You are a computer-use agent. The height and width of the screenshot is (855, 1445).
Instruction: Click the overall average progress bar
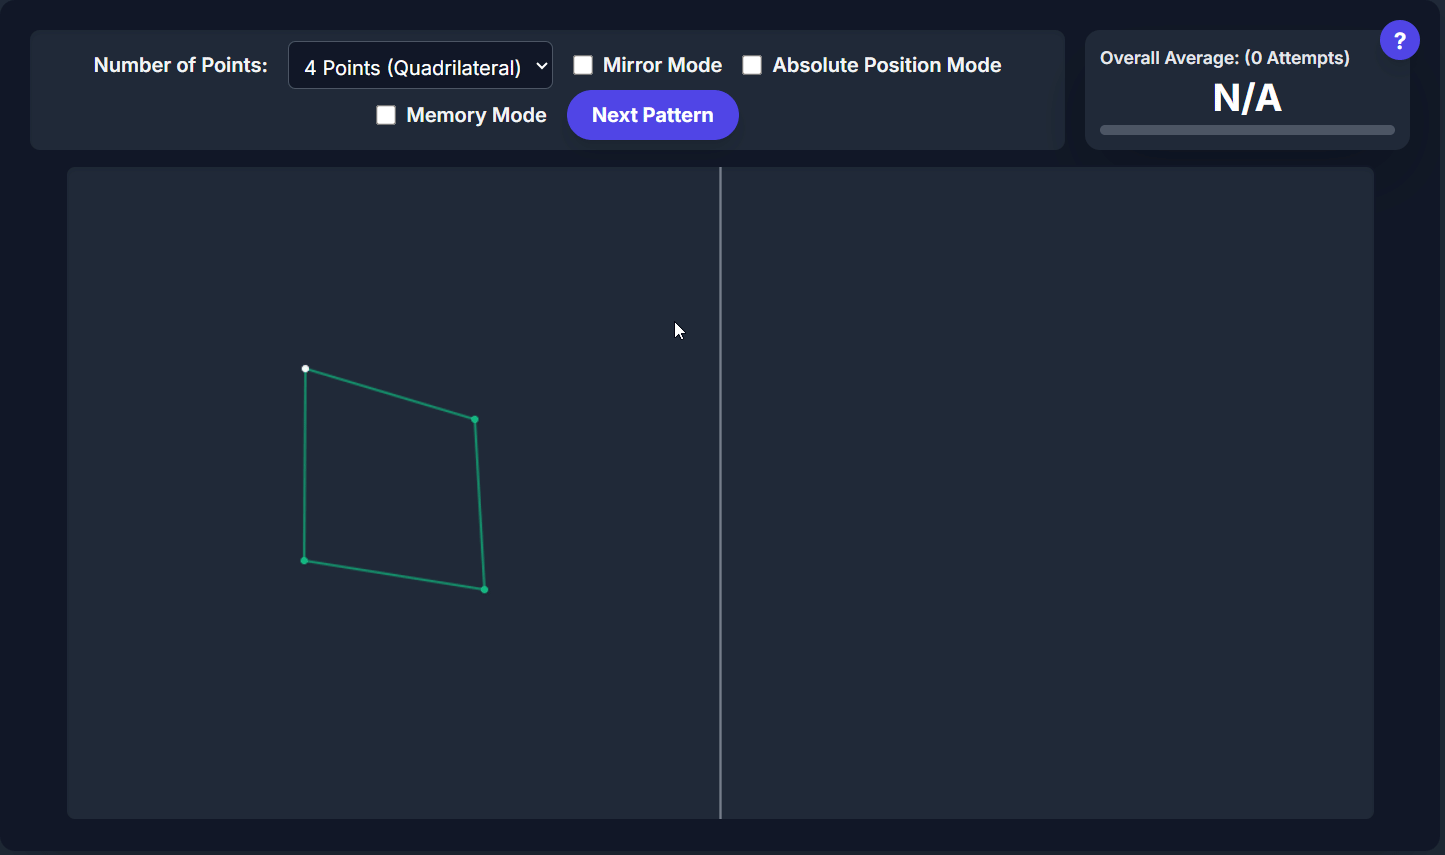[1247, 130]
